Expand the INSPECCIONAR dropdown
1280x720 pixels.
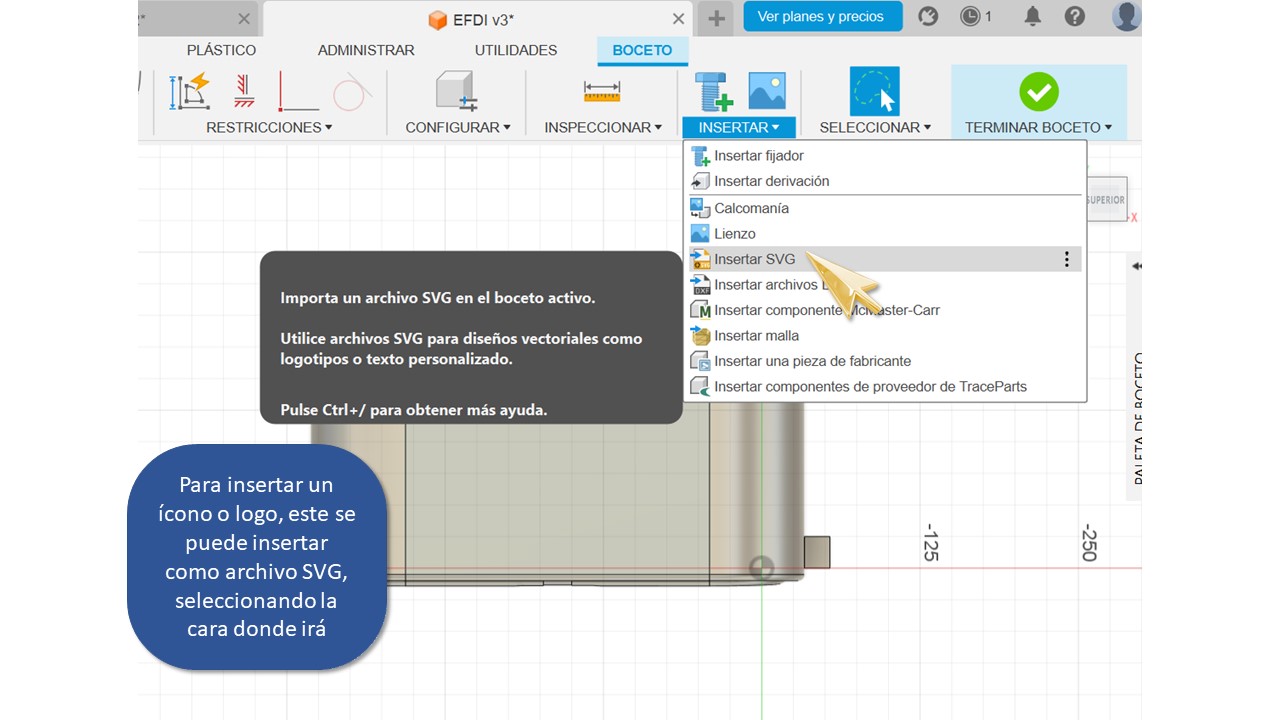point(603,127)
